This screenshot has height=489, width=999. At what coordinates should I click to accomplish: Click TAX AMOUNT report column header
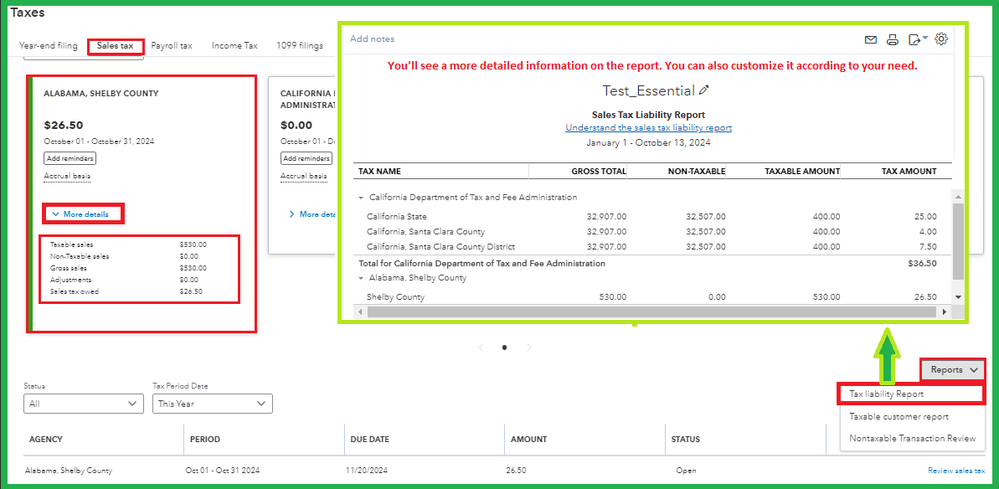(x=909, y=171)
